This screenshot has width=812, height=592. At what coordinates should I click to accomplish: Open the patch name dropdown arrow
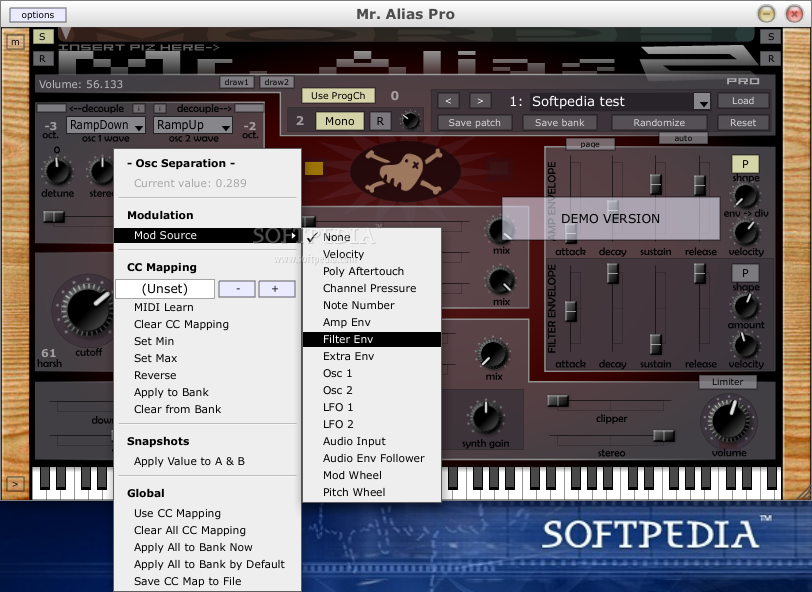pos(702,102)
